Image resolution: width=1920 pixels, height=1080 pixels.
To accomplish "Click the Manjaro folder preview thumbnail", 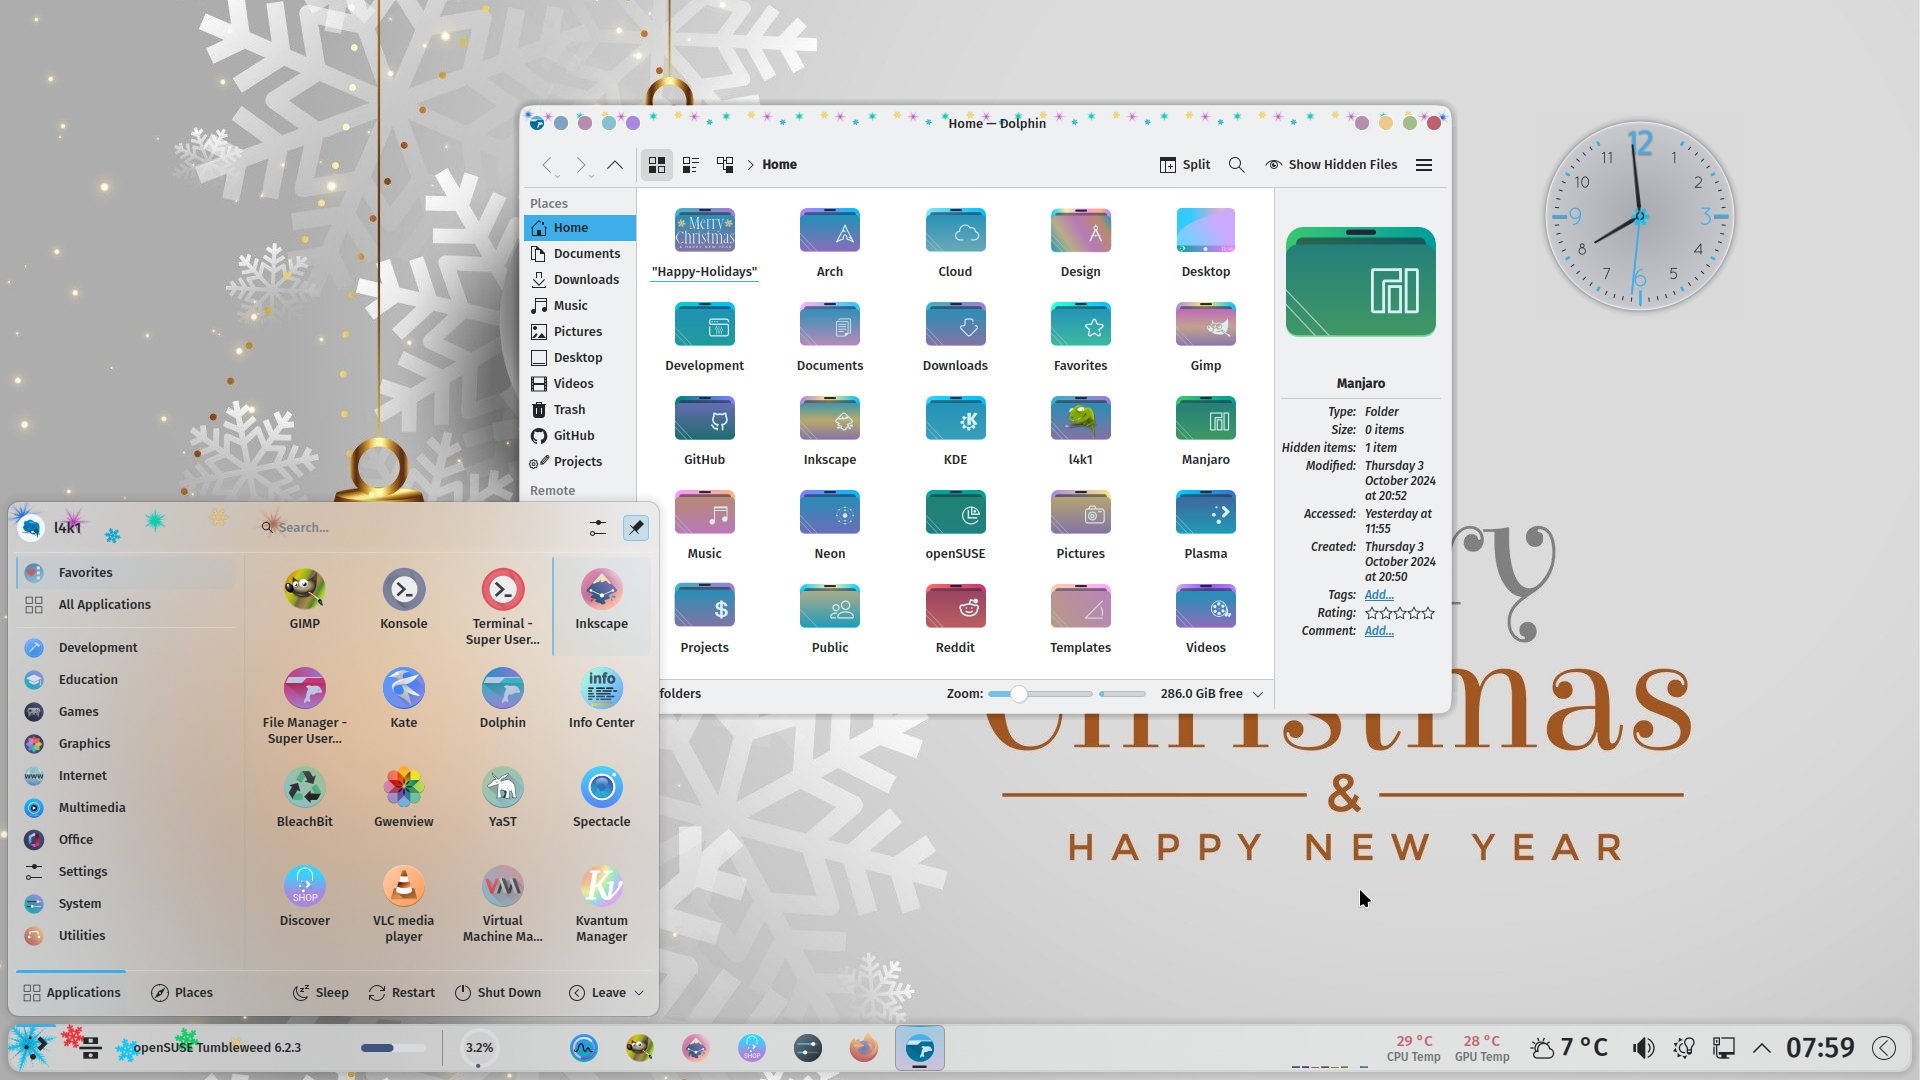I will [1360, 282].
